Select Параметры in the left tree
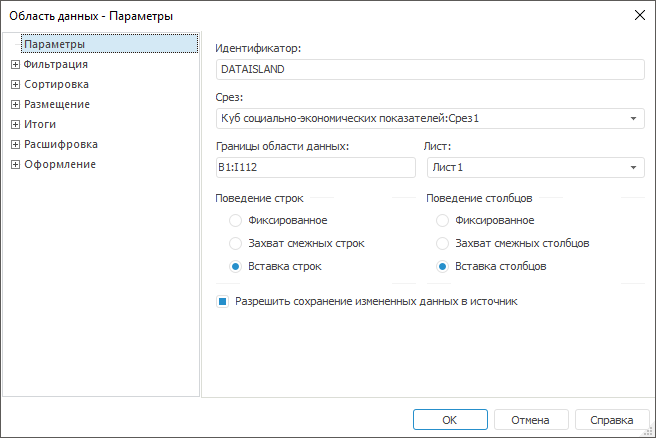The image size is (656, 438). [54, 44]
